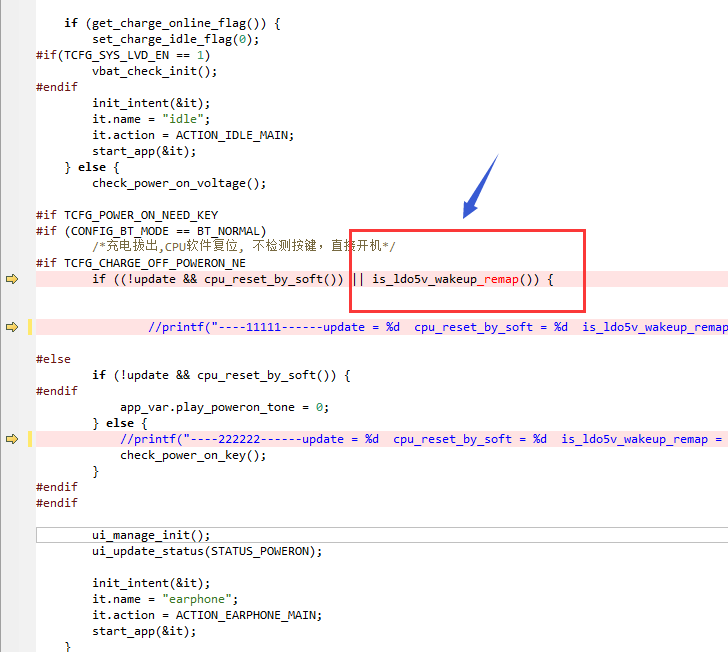Click vbat_check_init() call
Image resolution: width=728 pixels, height=652 pixels.
click(x=155, y=71)
